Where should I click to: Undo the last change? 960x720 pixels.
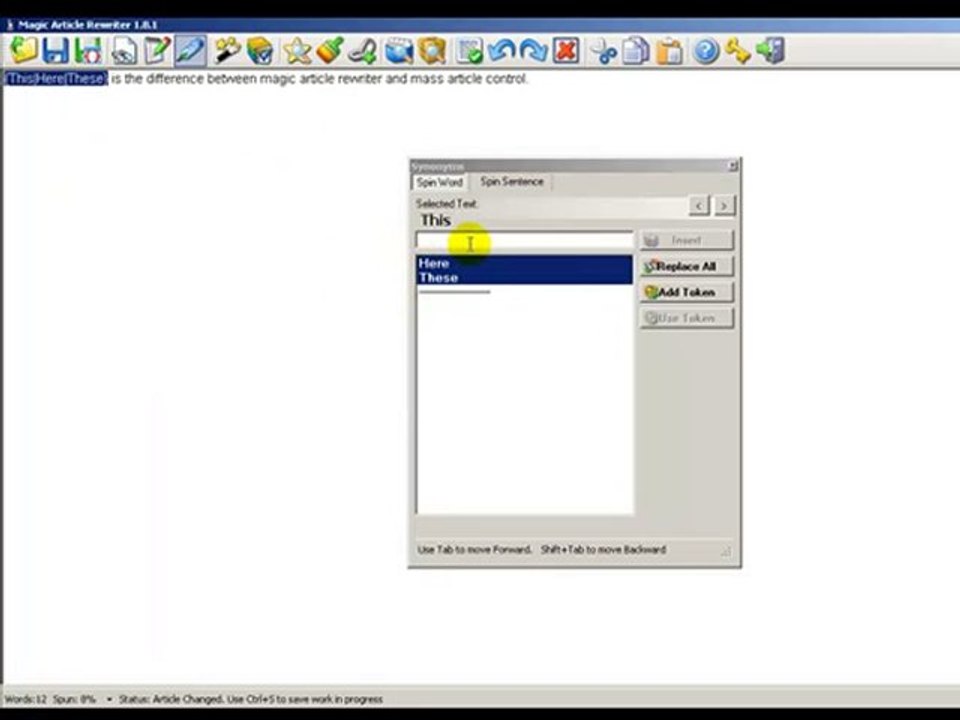501,51
